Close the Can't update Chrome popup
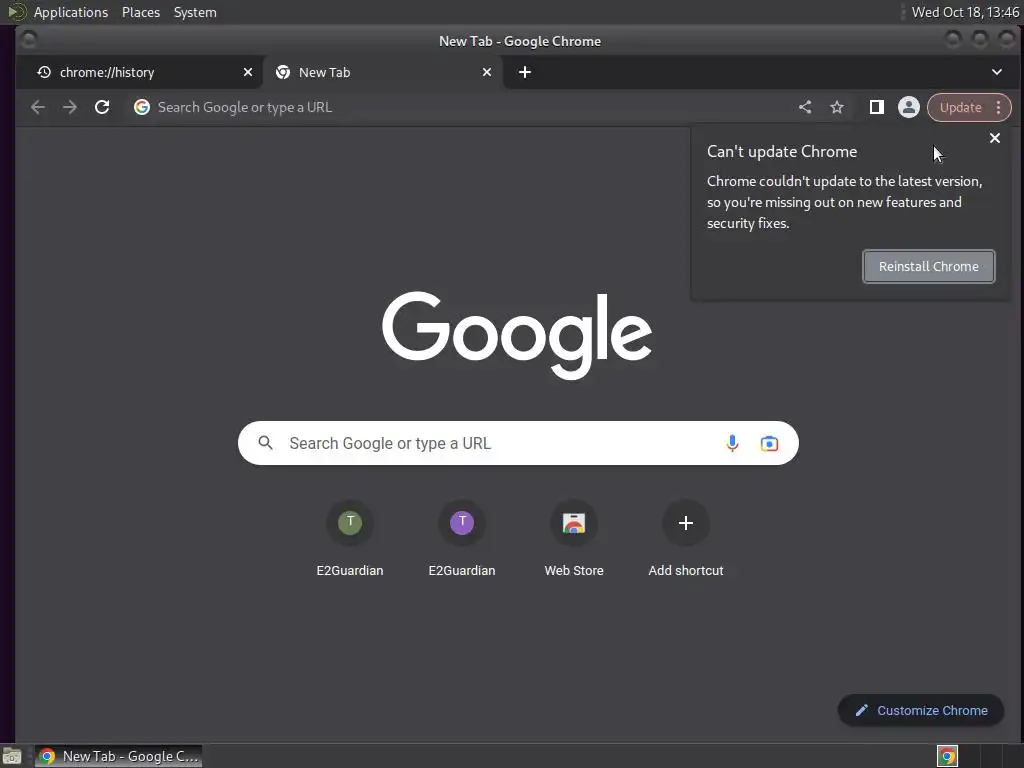The height and width of the screenshot is (768, 1024). (x=995, y=138)
